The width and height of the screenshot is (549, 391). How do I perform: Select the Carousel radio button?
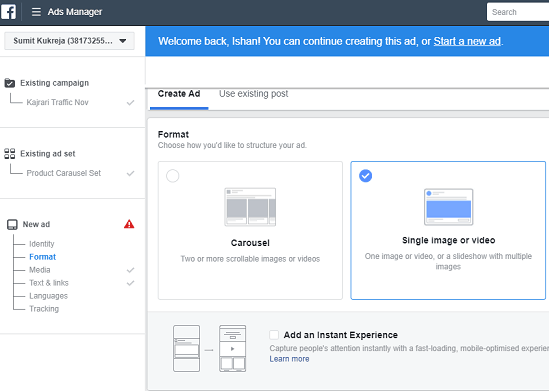tap(173, 176)
